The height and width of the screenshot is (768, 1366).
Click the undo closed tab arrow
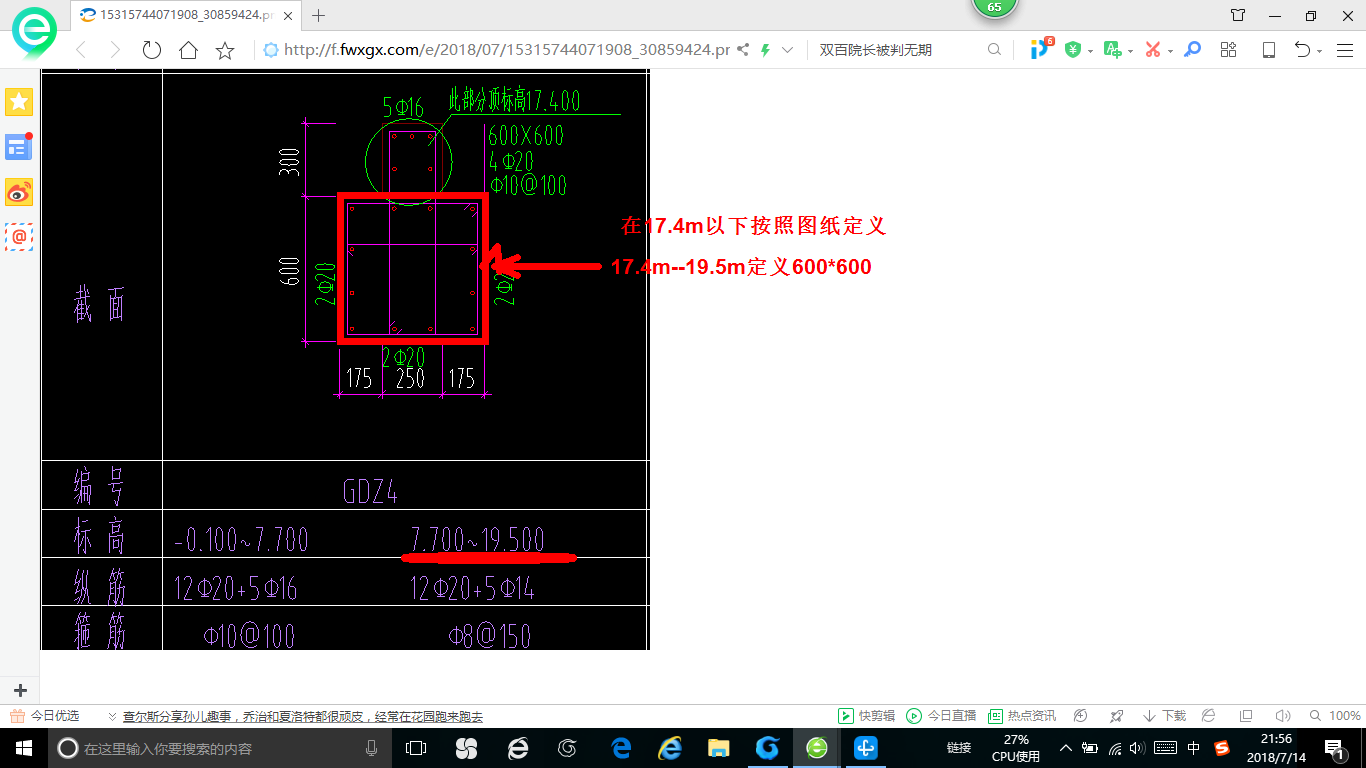(x=1302, y=50)
